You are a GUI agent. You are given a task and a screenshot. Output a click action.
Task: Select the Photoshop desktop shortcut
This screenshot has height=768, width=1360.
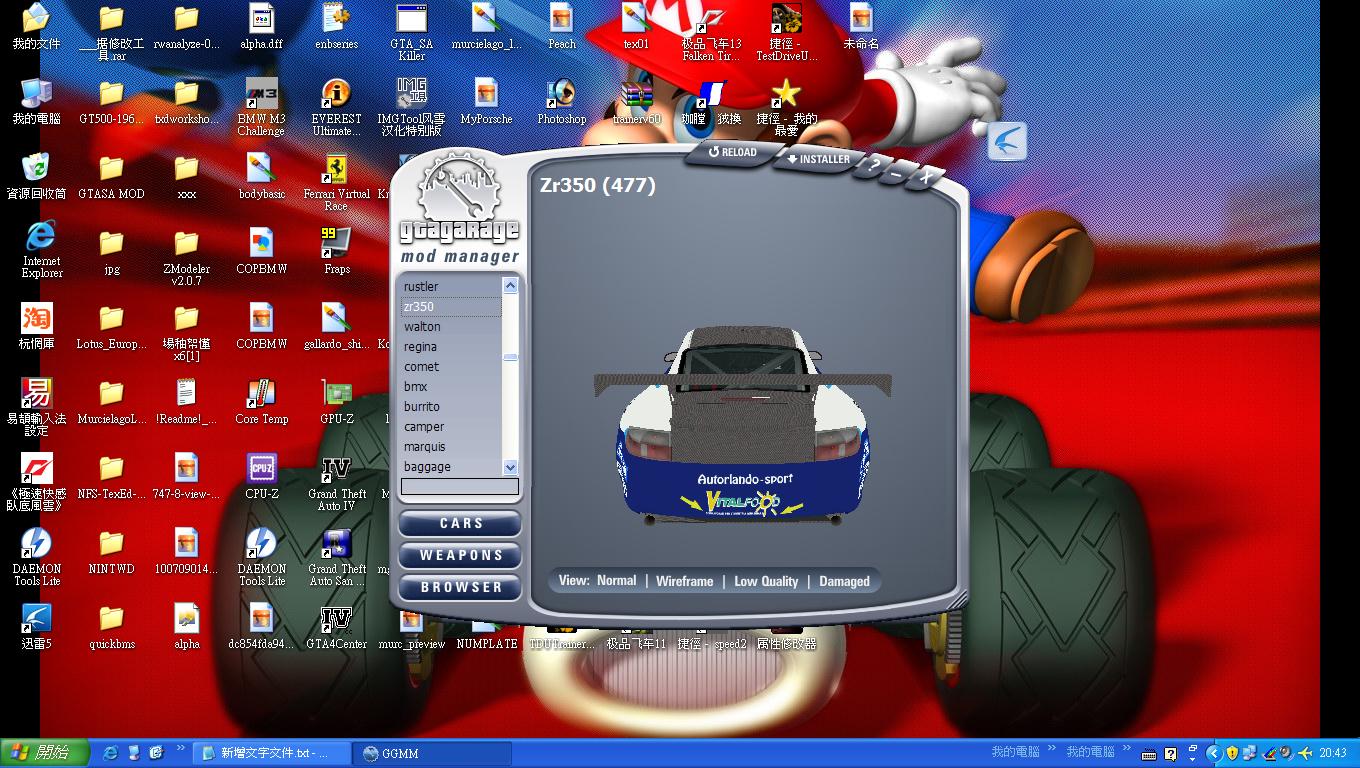point(561,101)
